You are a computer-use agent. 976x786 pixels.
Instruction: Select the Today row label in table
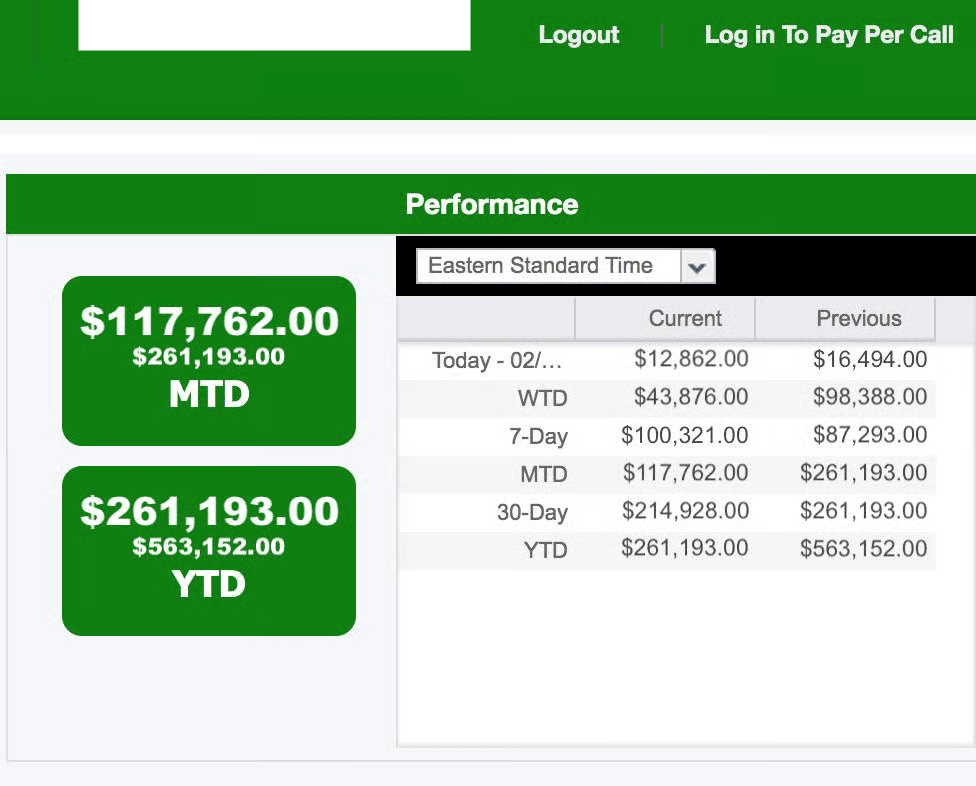[x=497, y=361]
